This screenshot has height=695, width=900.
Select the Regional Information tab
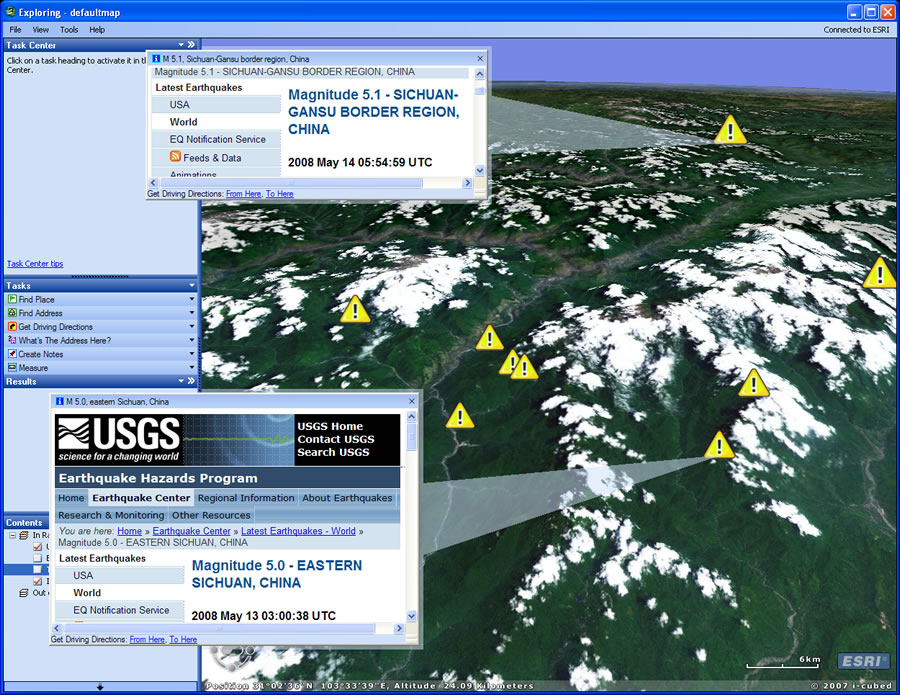[246, 498]
